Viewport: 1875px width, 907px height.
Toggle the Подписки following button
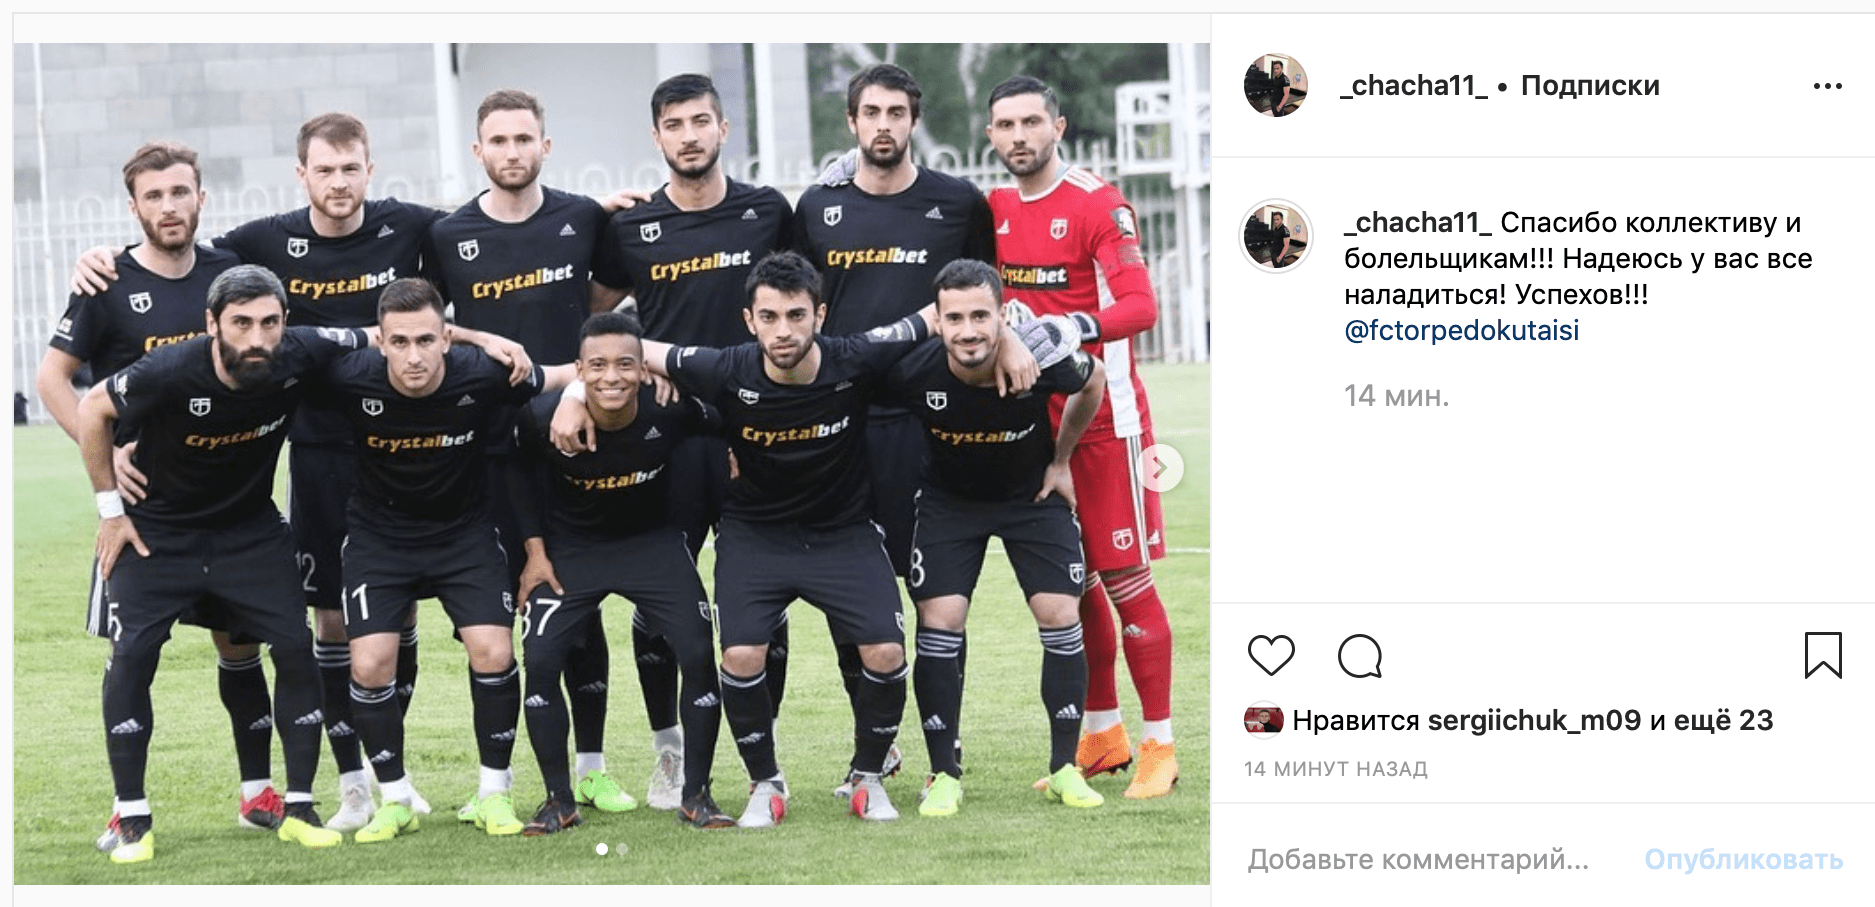1590,86
